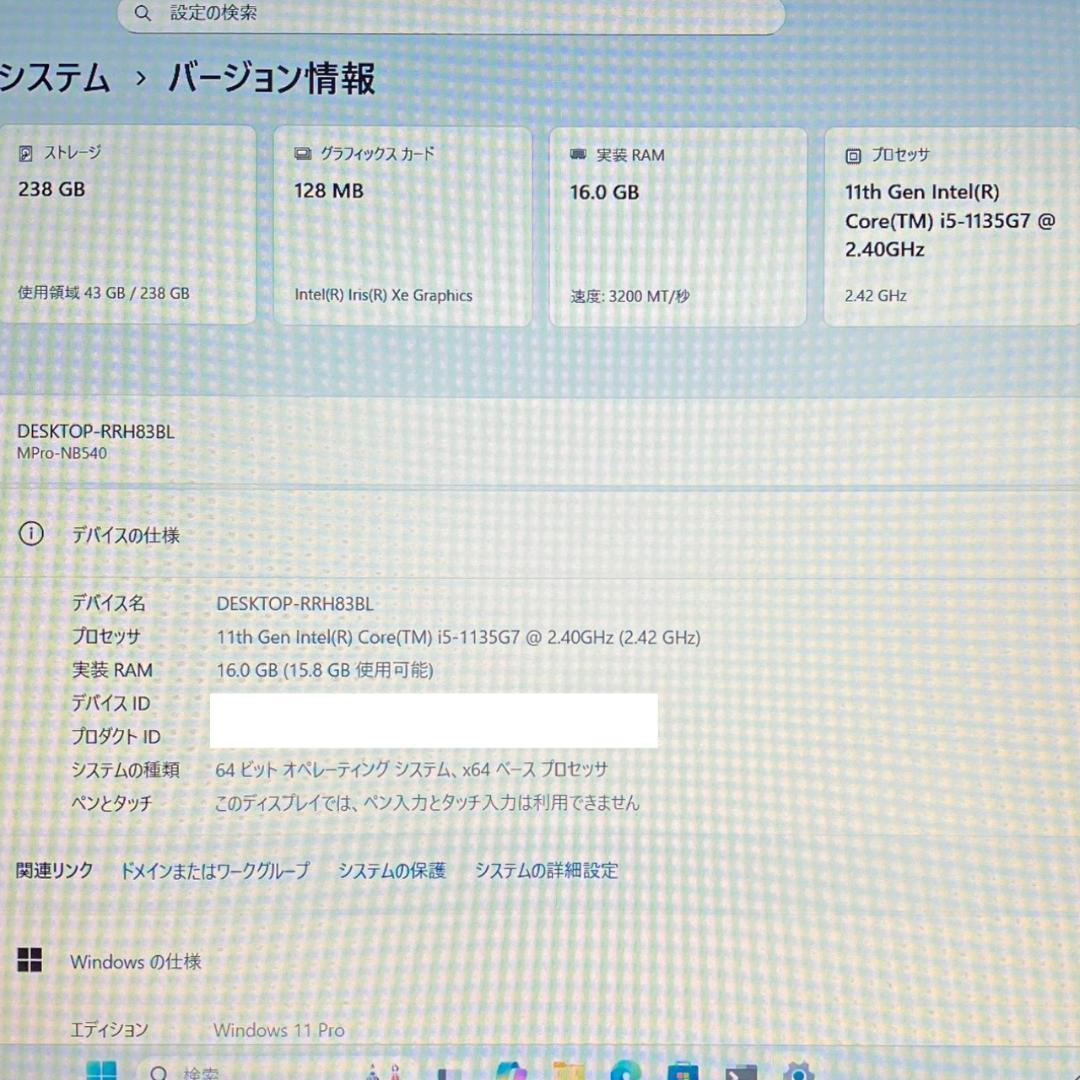Click the ペンとタッチ label
1080x1080 pixels.
tap(112, 802)
